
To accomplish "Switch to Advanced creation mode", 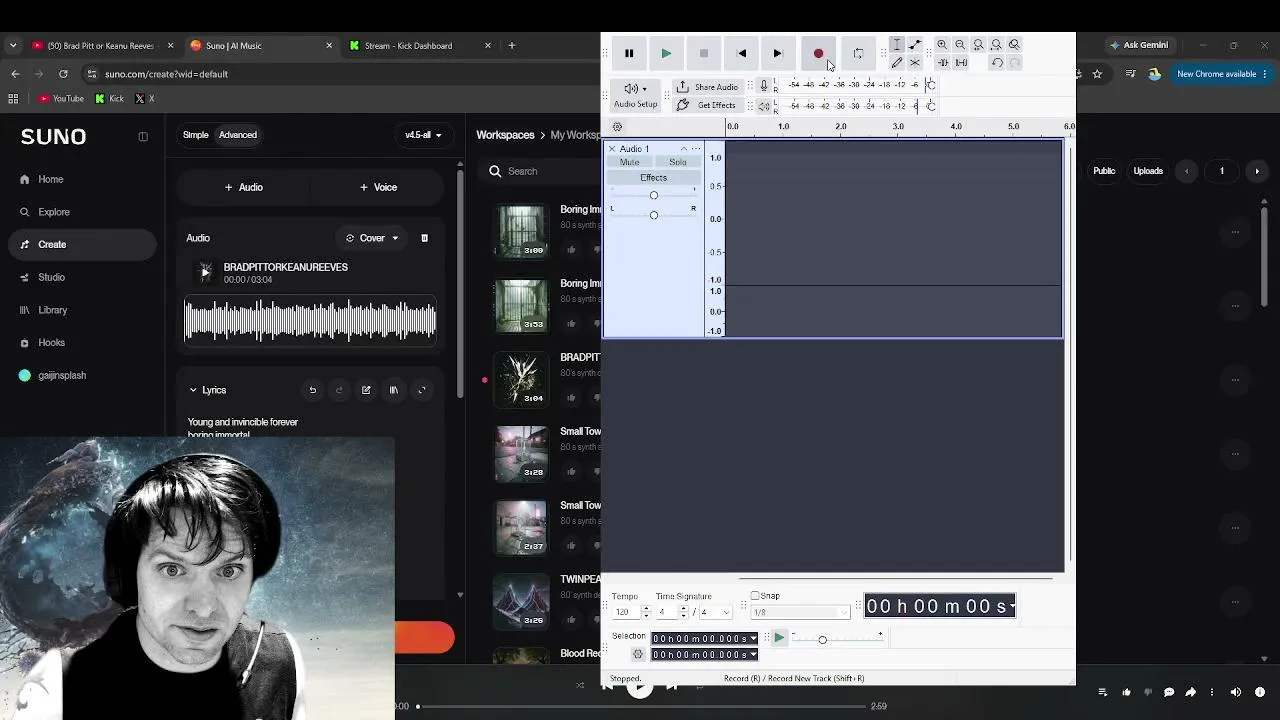I will point(238,135).
